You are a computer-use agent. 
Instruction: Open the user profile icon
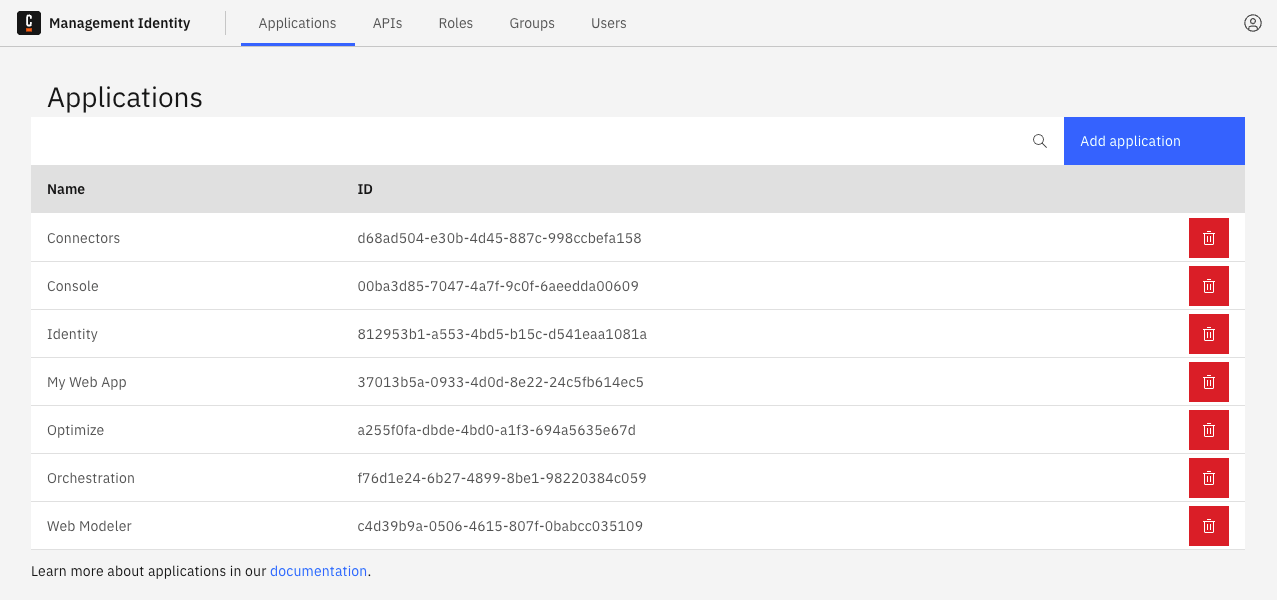click(x=1252, y=22)
